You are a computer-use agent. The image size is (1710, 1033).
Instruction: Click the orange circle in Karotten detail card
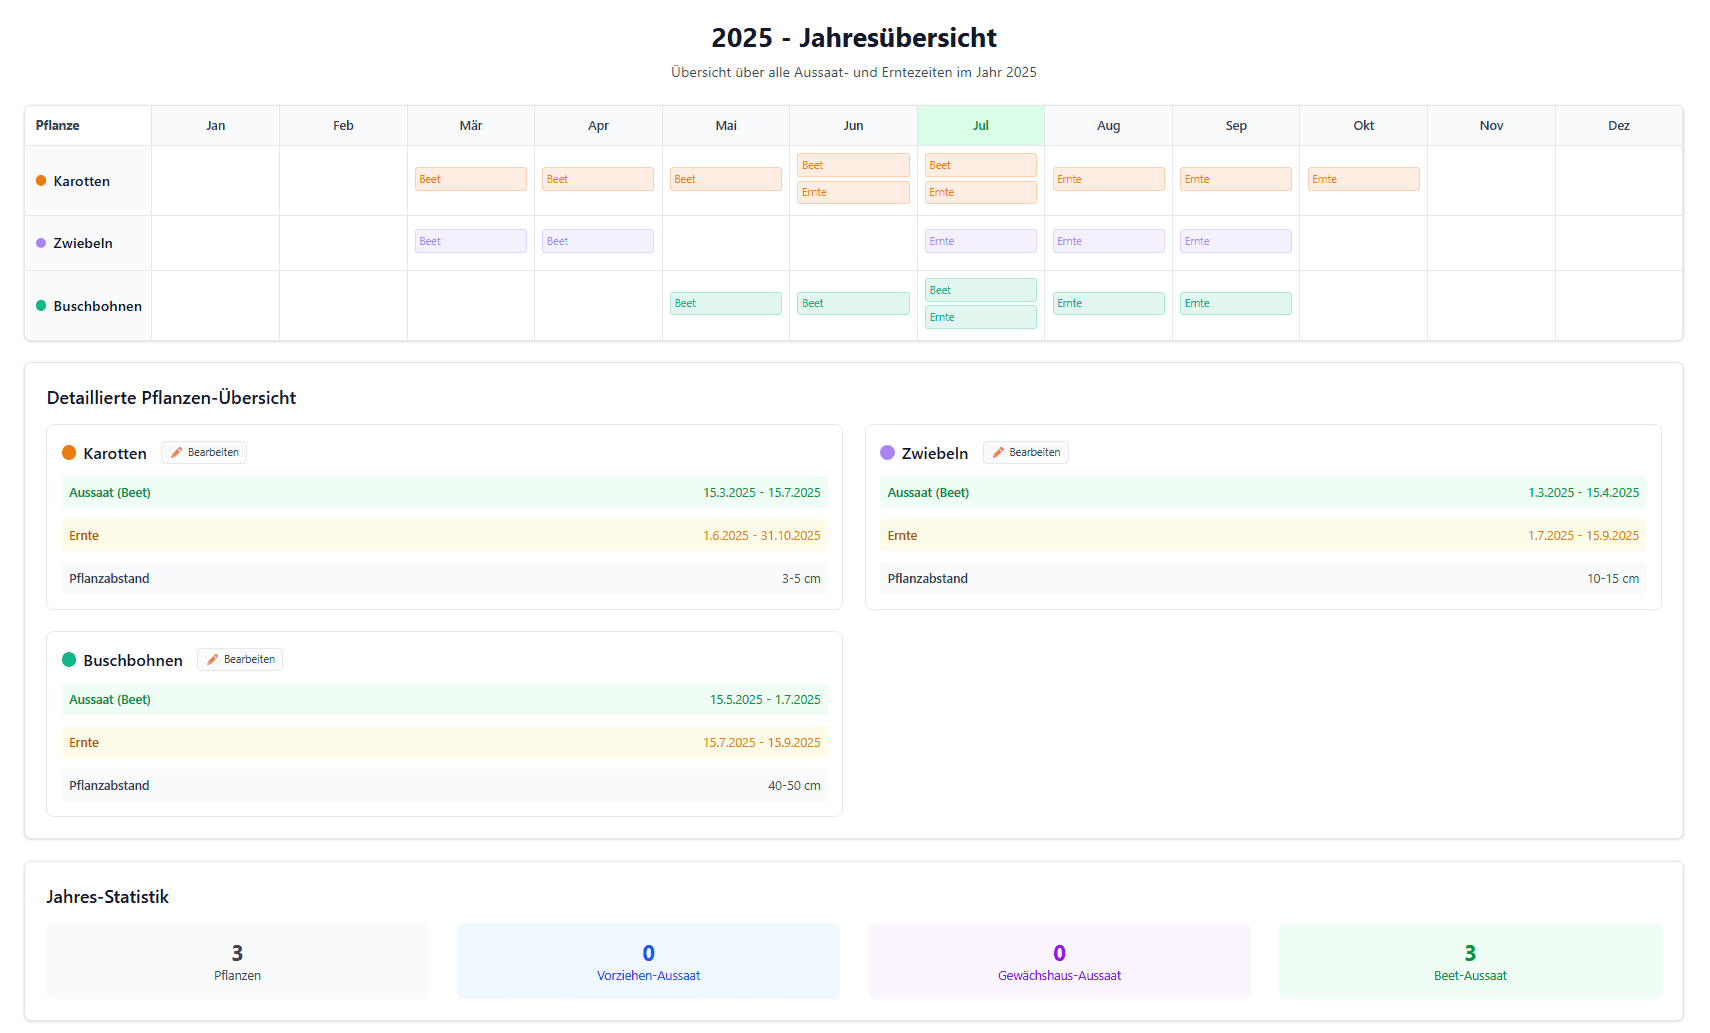coord(69,453)
